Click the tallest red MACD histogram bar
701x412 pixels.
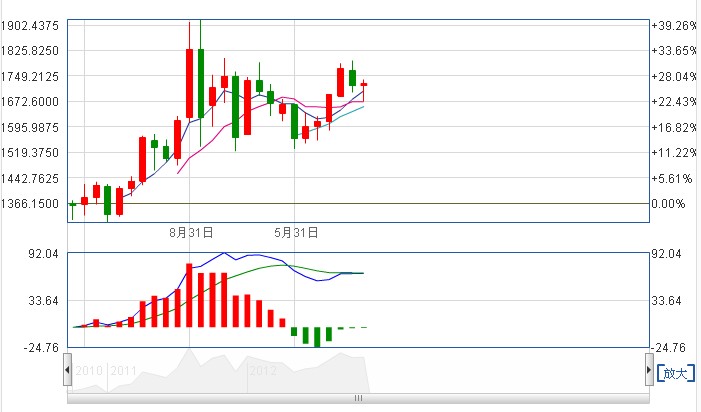click(189, 295)
